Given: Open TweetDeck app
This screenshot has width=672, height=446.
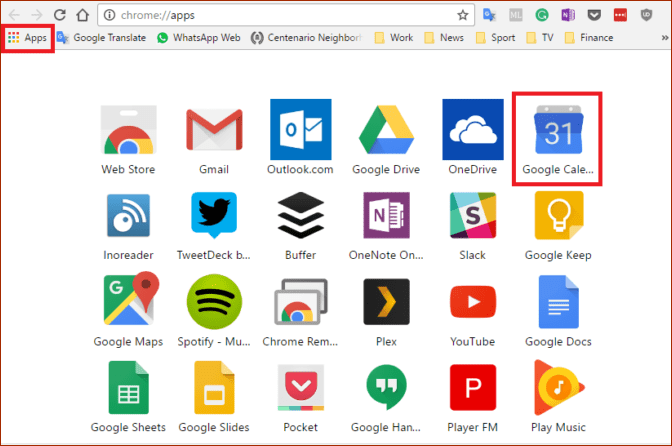Looking at the screenshot, I should [x=214, y=225].
